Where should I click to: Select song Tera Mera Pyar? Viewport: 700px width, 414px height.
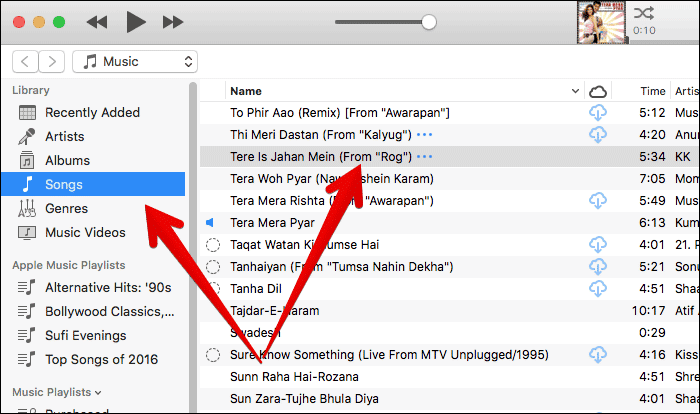pos(272,222)
